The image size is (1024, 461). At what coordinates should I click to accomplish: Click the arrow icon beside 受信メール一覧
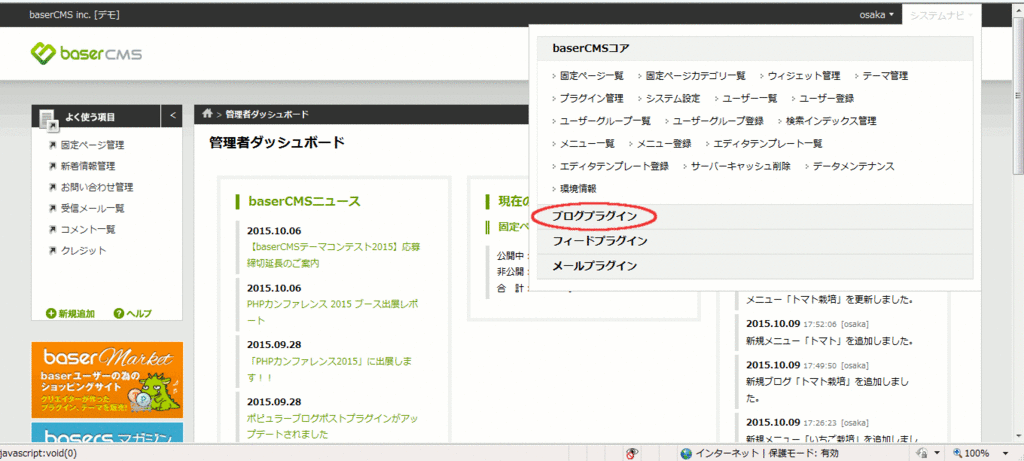53,208
